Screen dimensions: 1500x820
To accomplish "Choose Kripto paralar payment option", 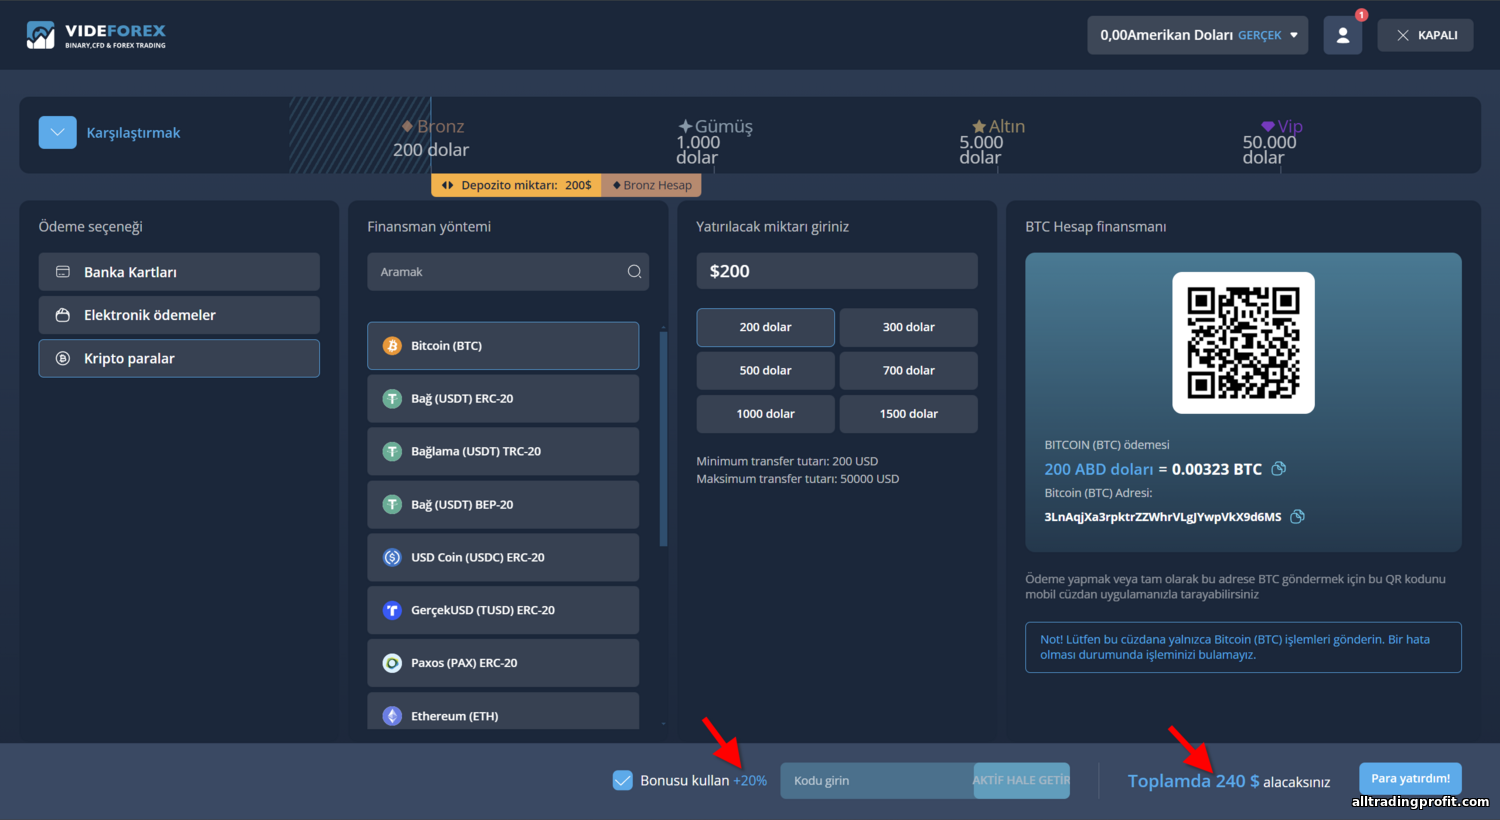I will click(179, 358).
